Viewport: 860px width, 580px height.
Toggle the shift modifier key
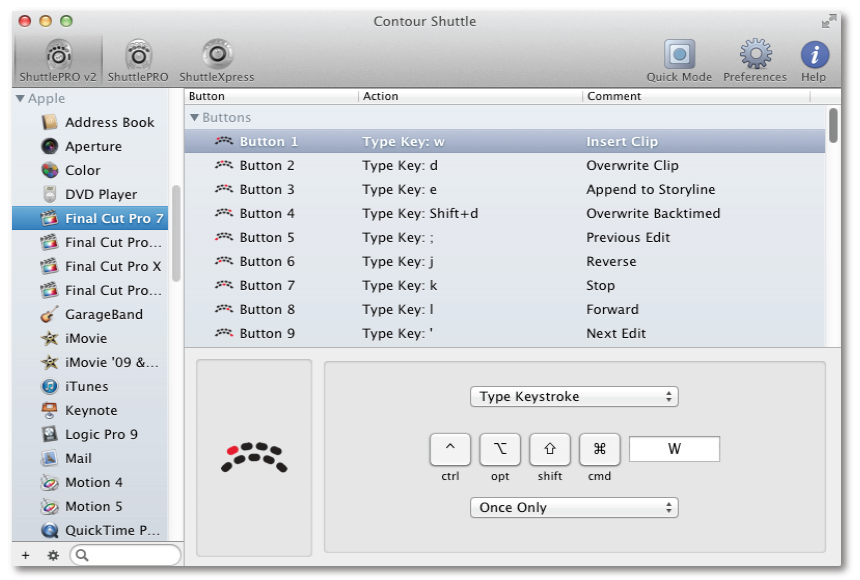(x=550, y=449)
